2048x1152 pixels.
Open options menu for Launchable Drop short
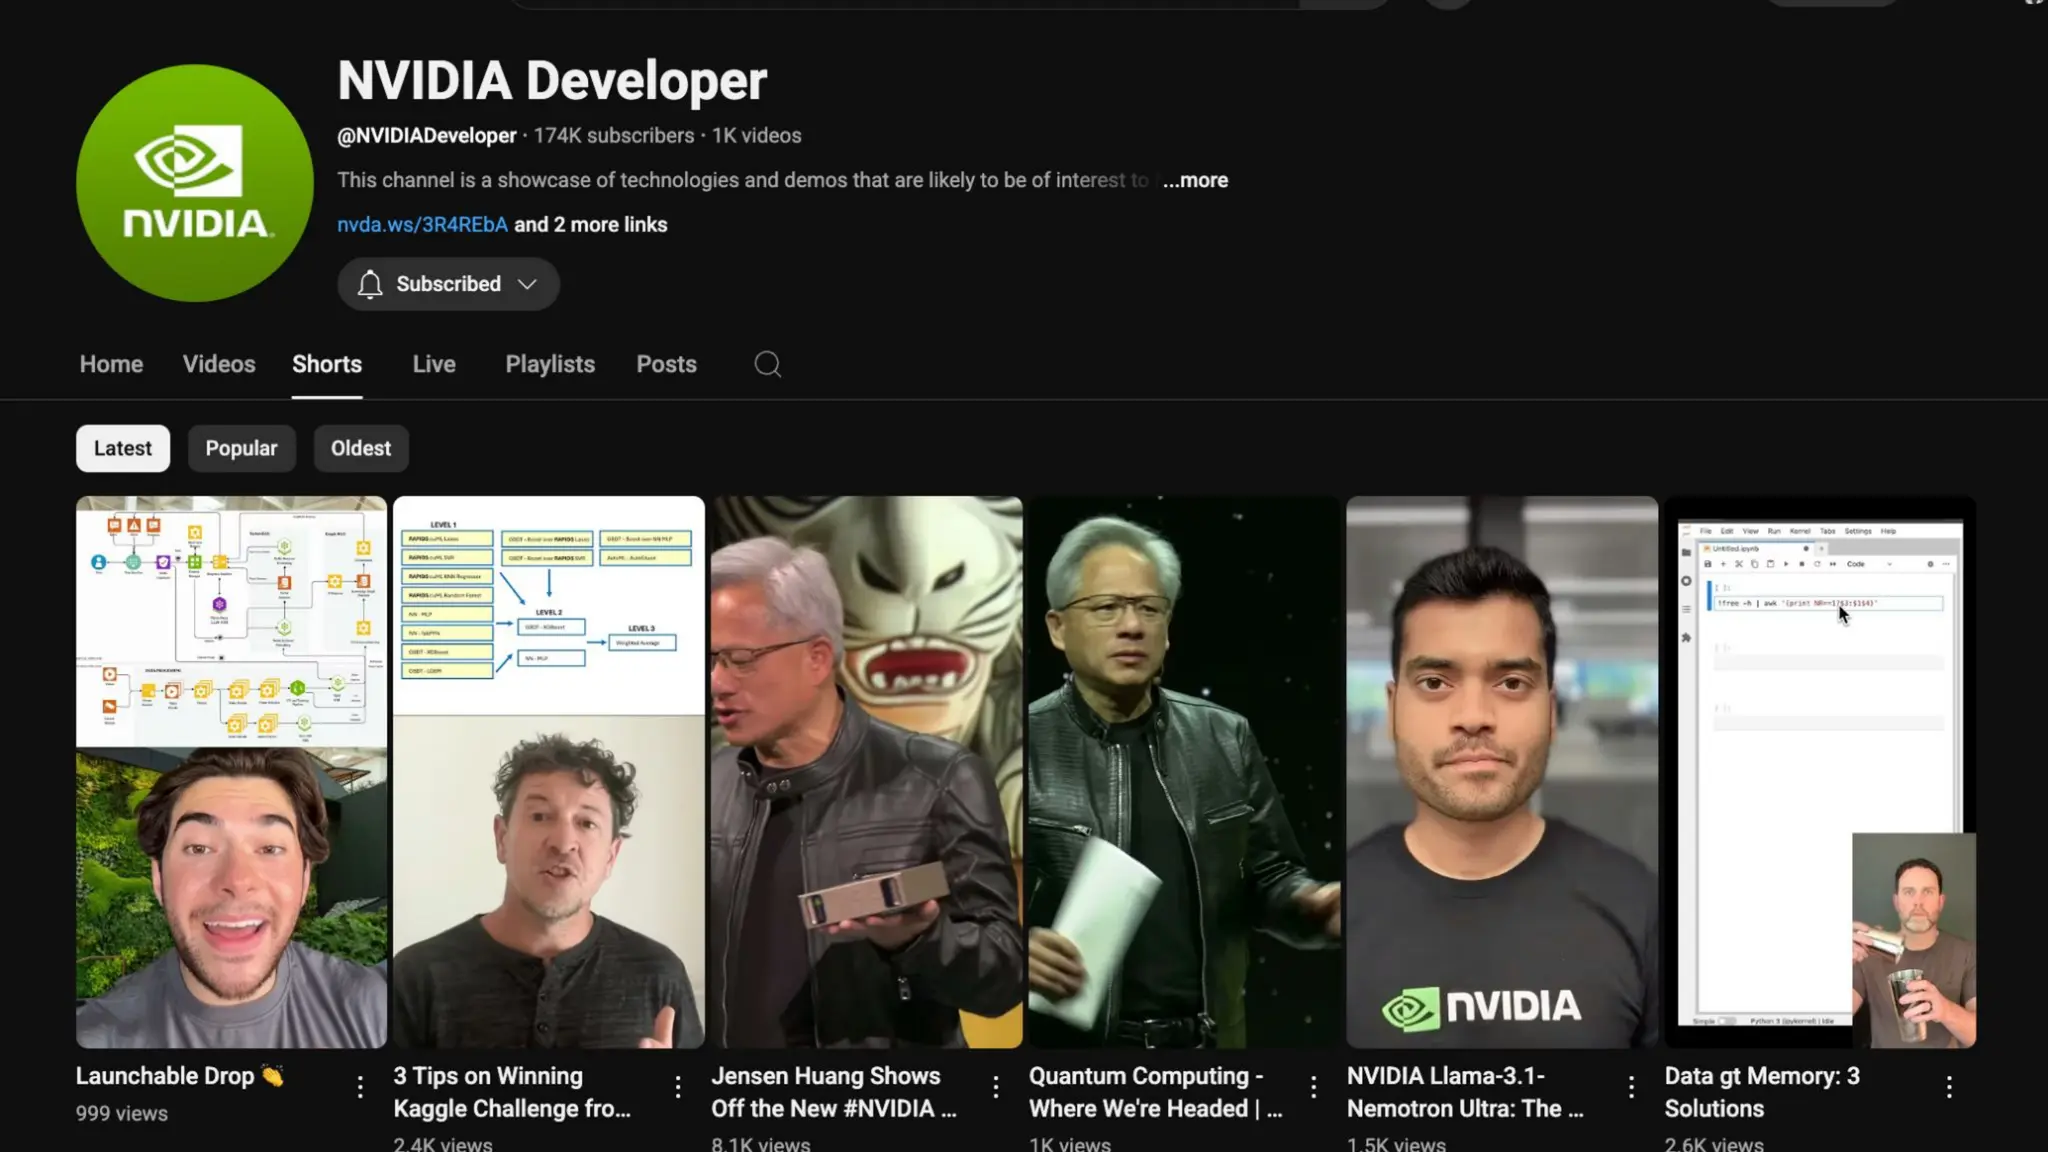(360, 1087)
